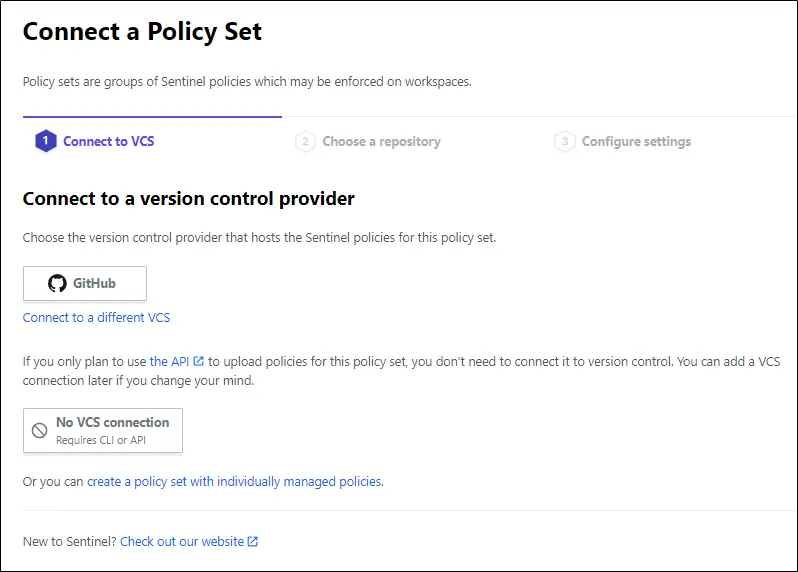Click the step 2 hexagon badge
This screenshot has height=572, width=798.
tap(305, 142)
